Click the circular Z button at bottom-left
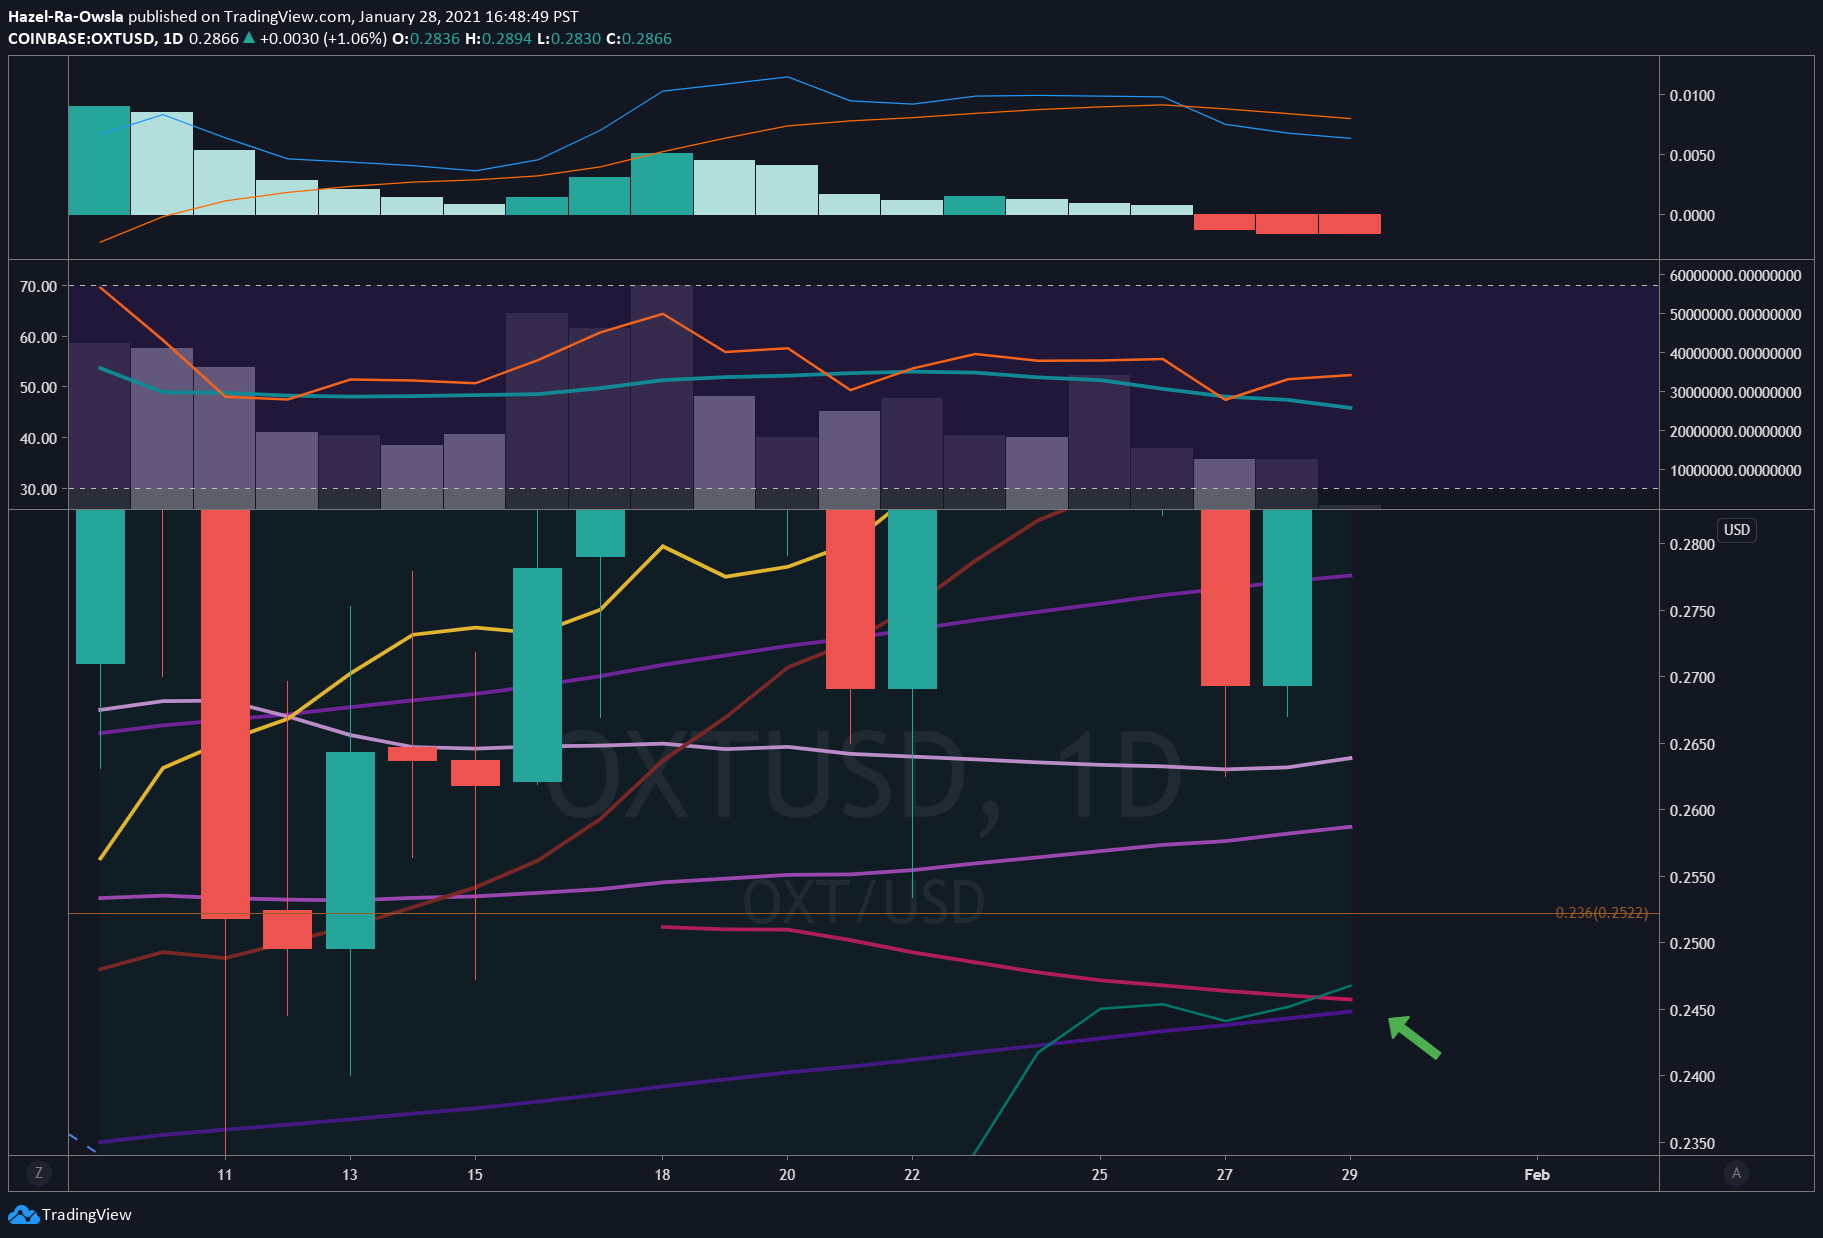The image size is (1823, 1238). [39, 1173]
